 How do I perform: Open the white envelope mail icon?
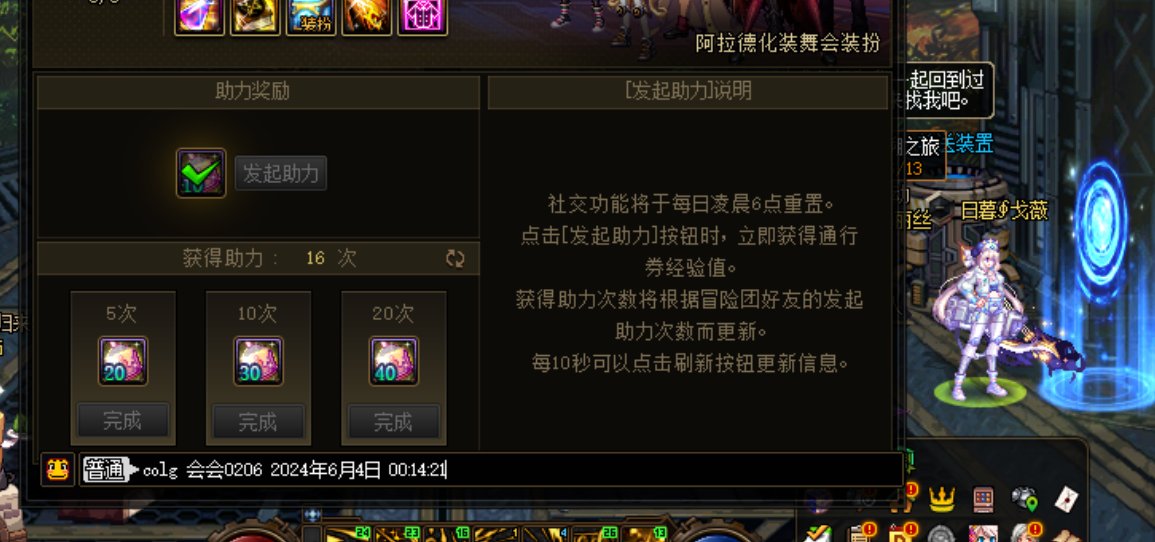click(1064, 500)
